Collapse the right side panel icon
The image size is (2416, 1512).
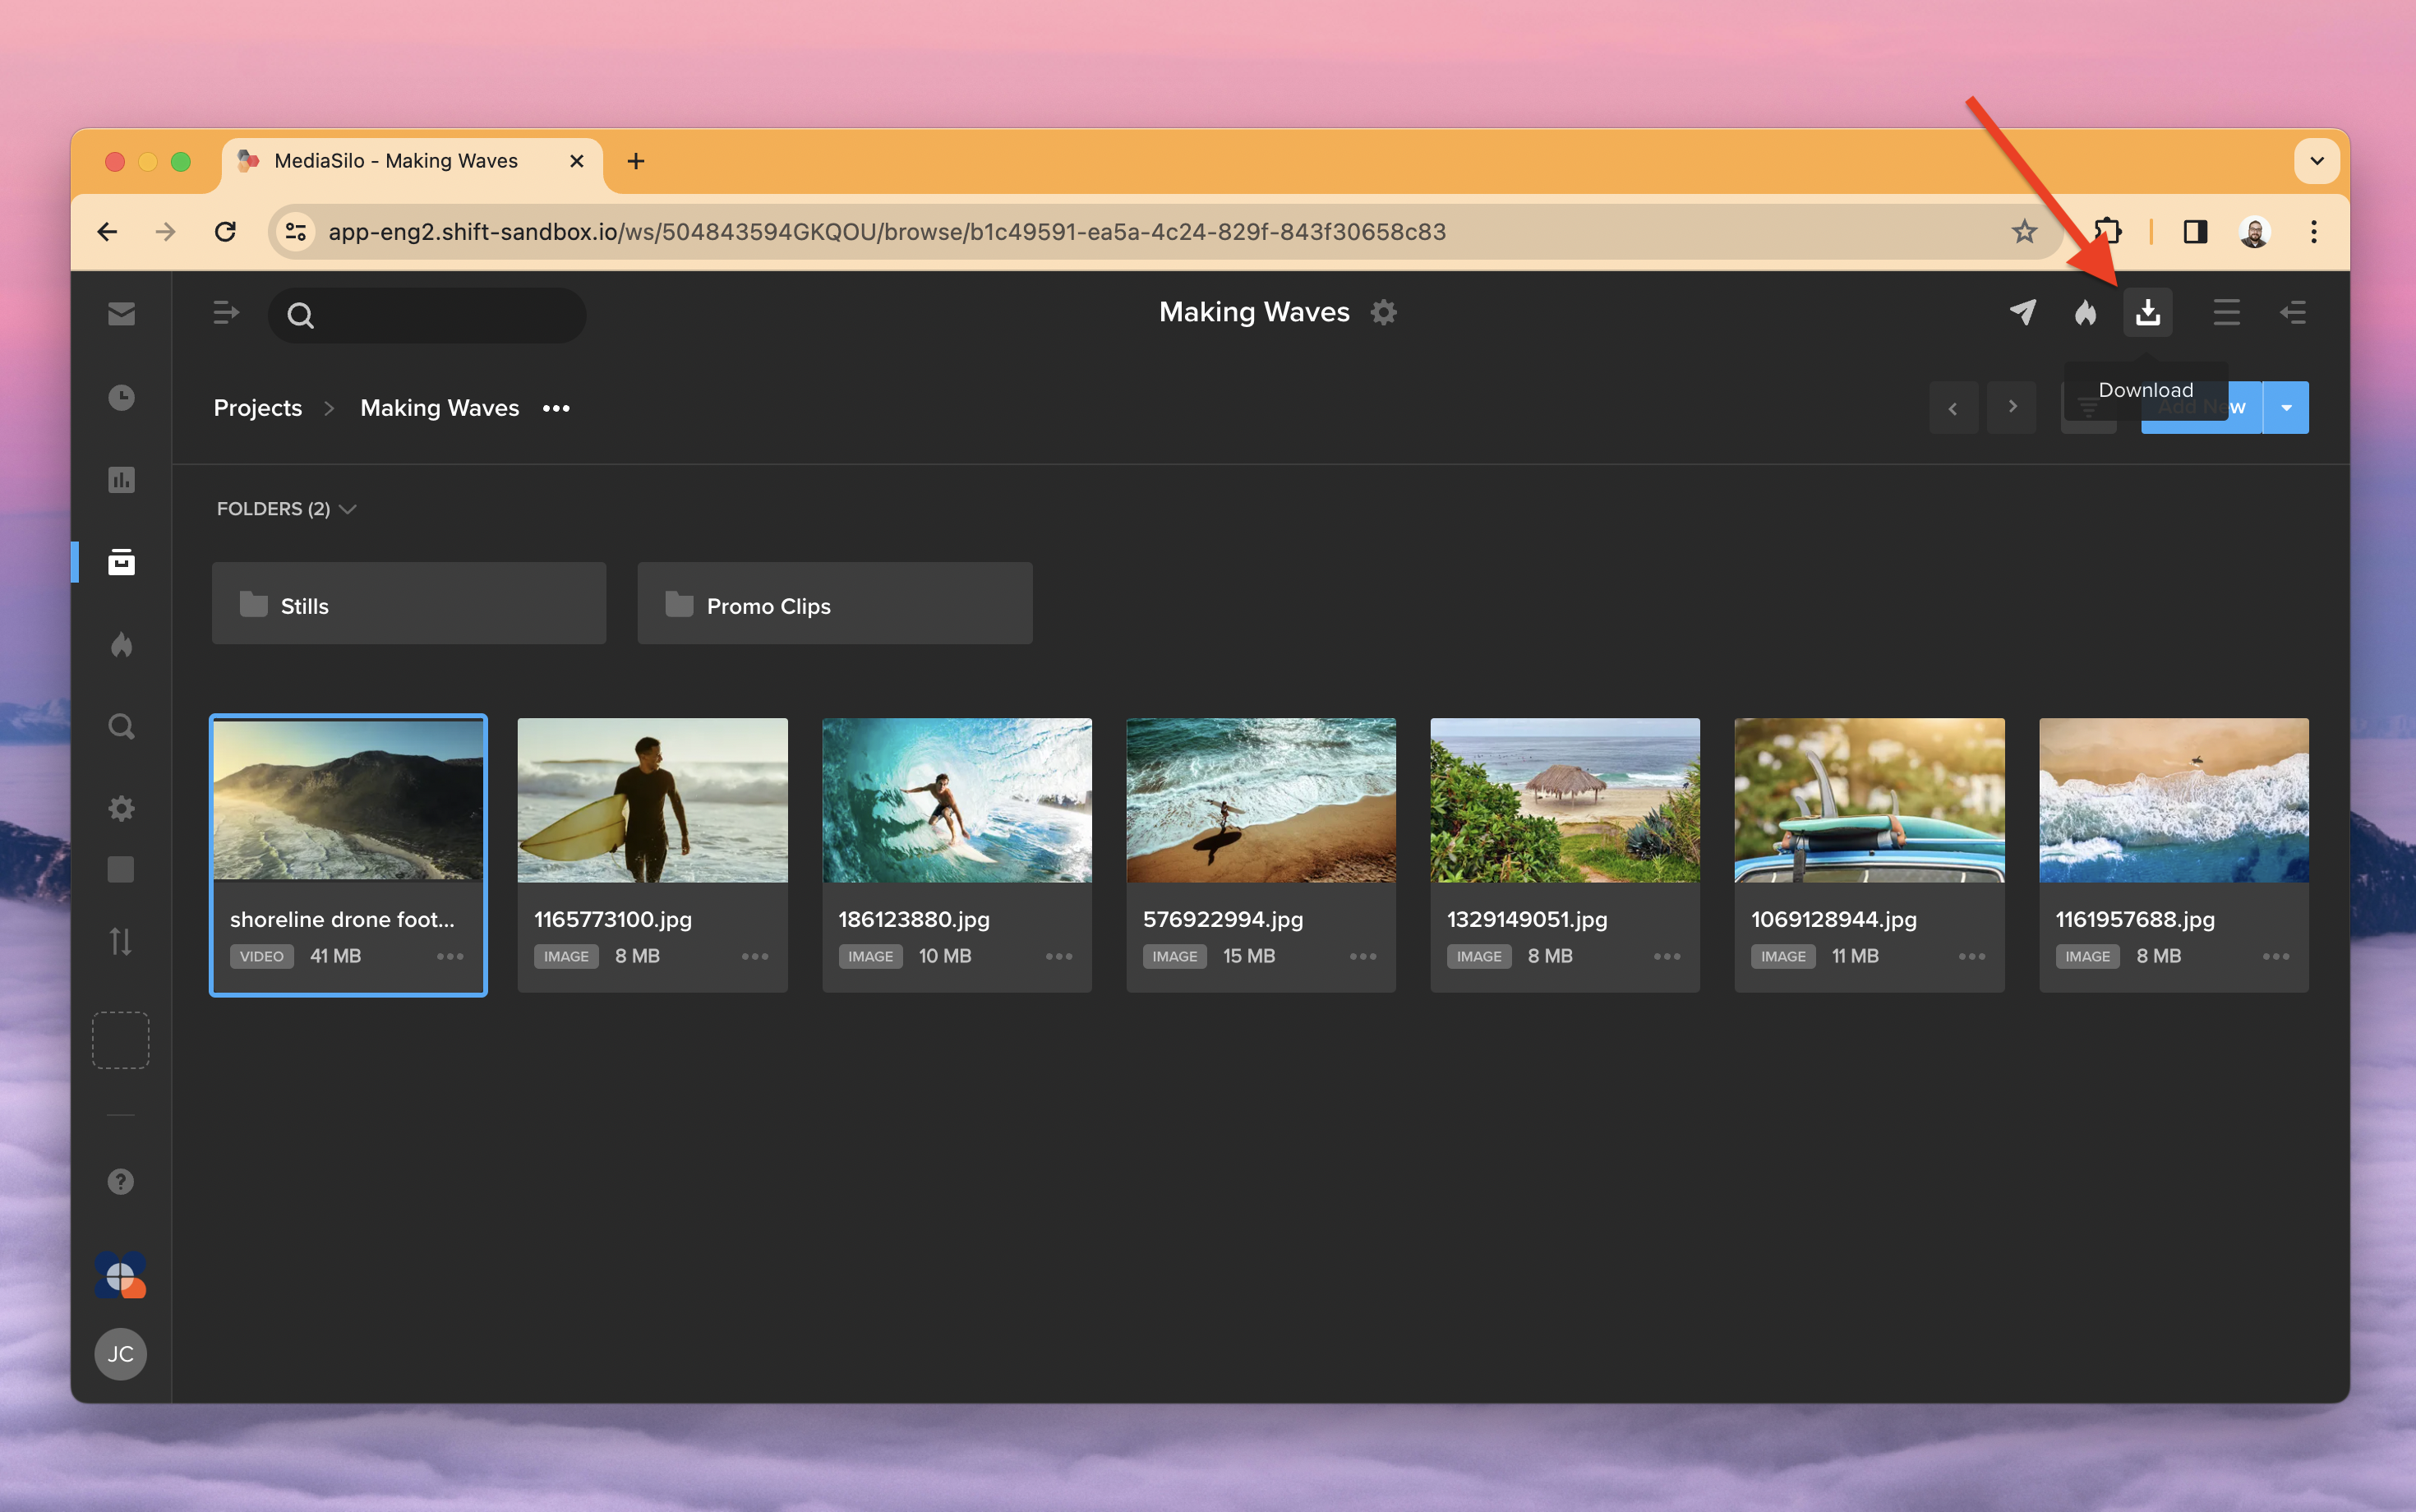point(2294,313)
